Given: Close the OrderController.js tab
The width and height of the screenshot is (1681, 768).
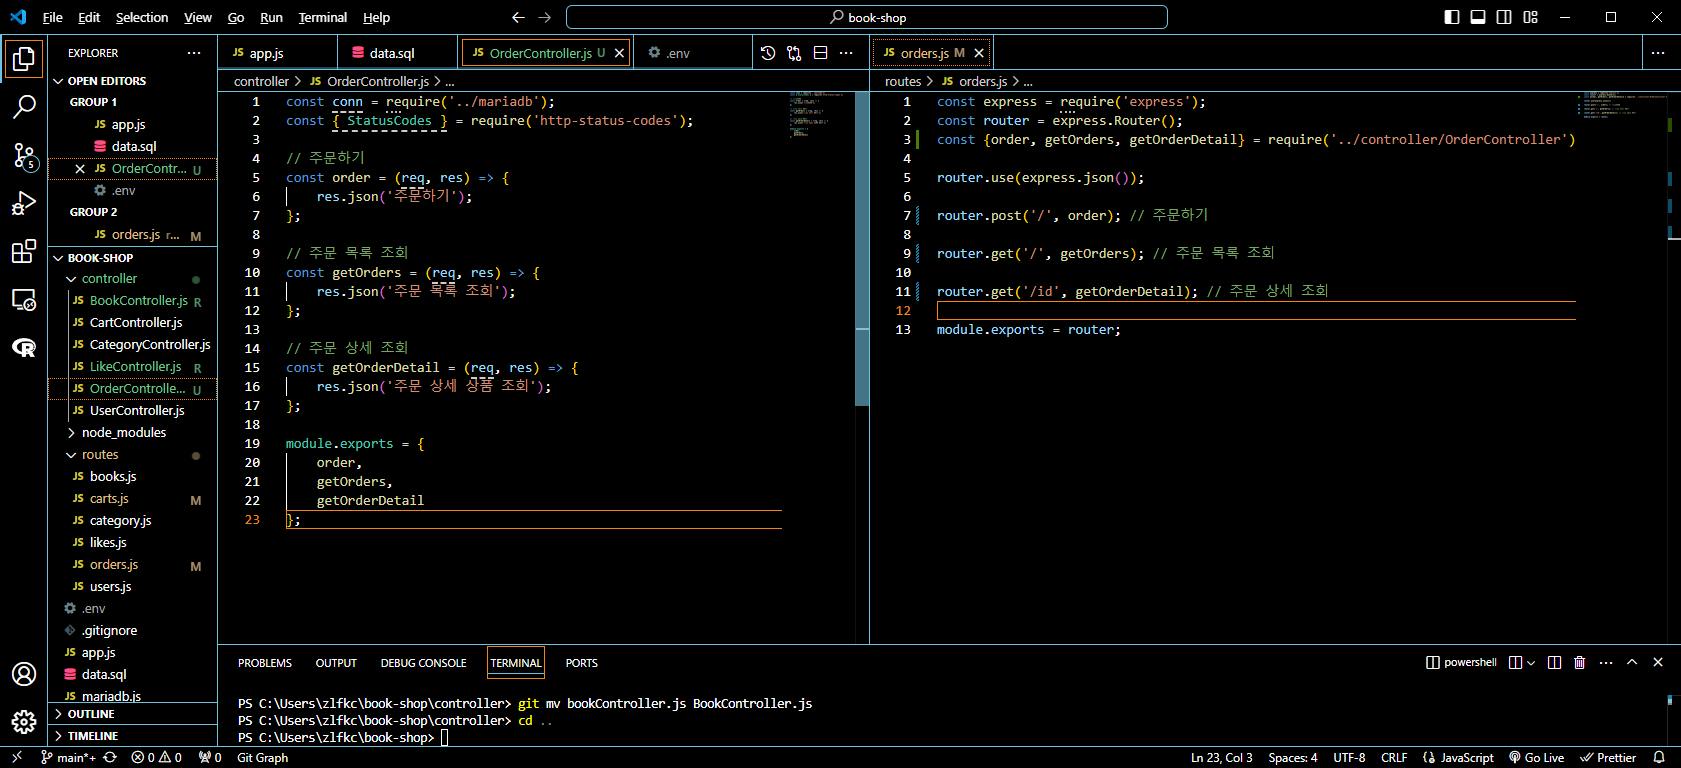Looking at the screenshot, I should click(x=619, y=53).
